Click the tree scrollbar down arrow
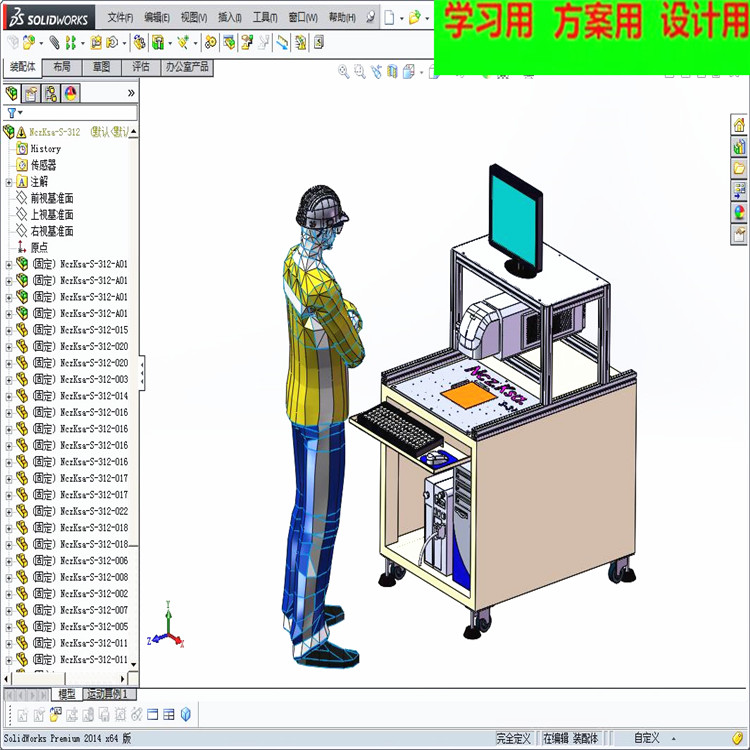Image resolution: width=750 pixels, height=750 pixels. pos(133,664)
